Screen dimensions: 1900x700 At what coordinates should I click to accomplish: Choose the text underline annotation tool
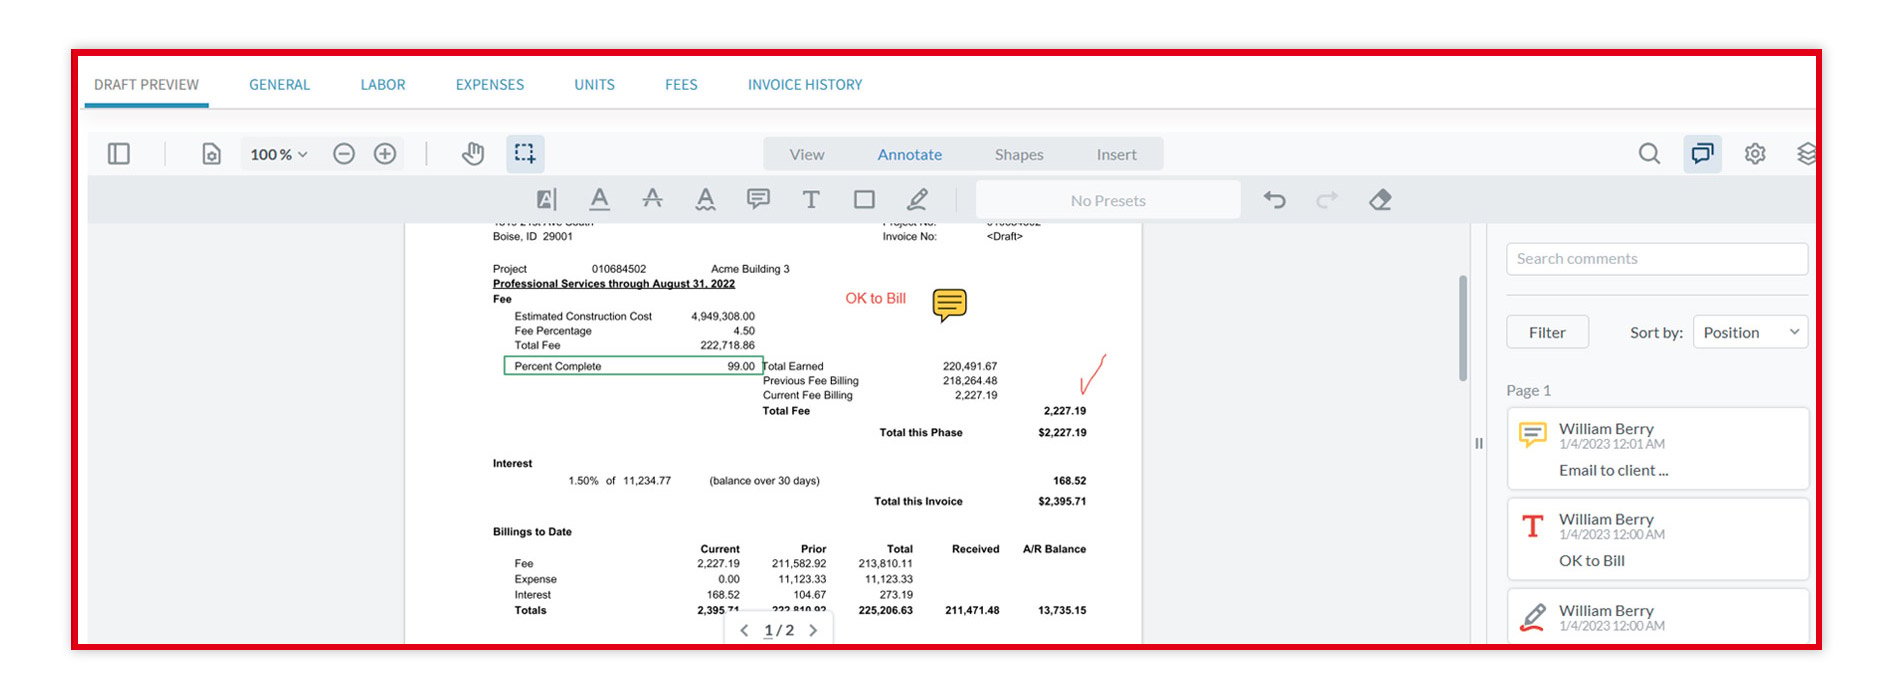(599, 199)
